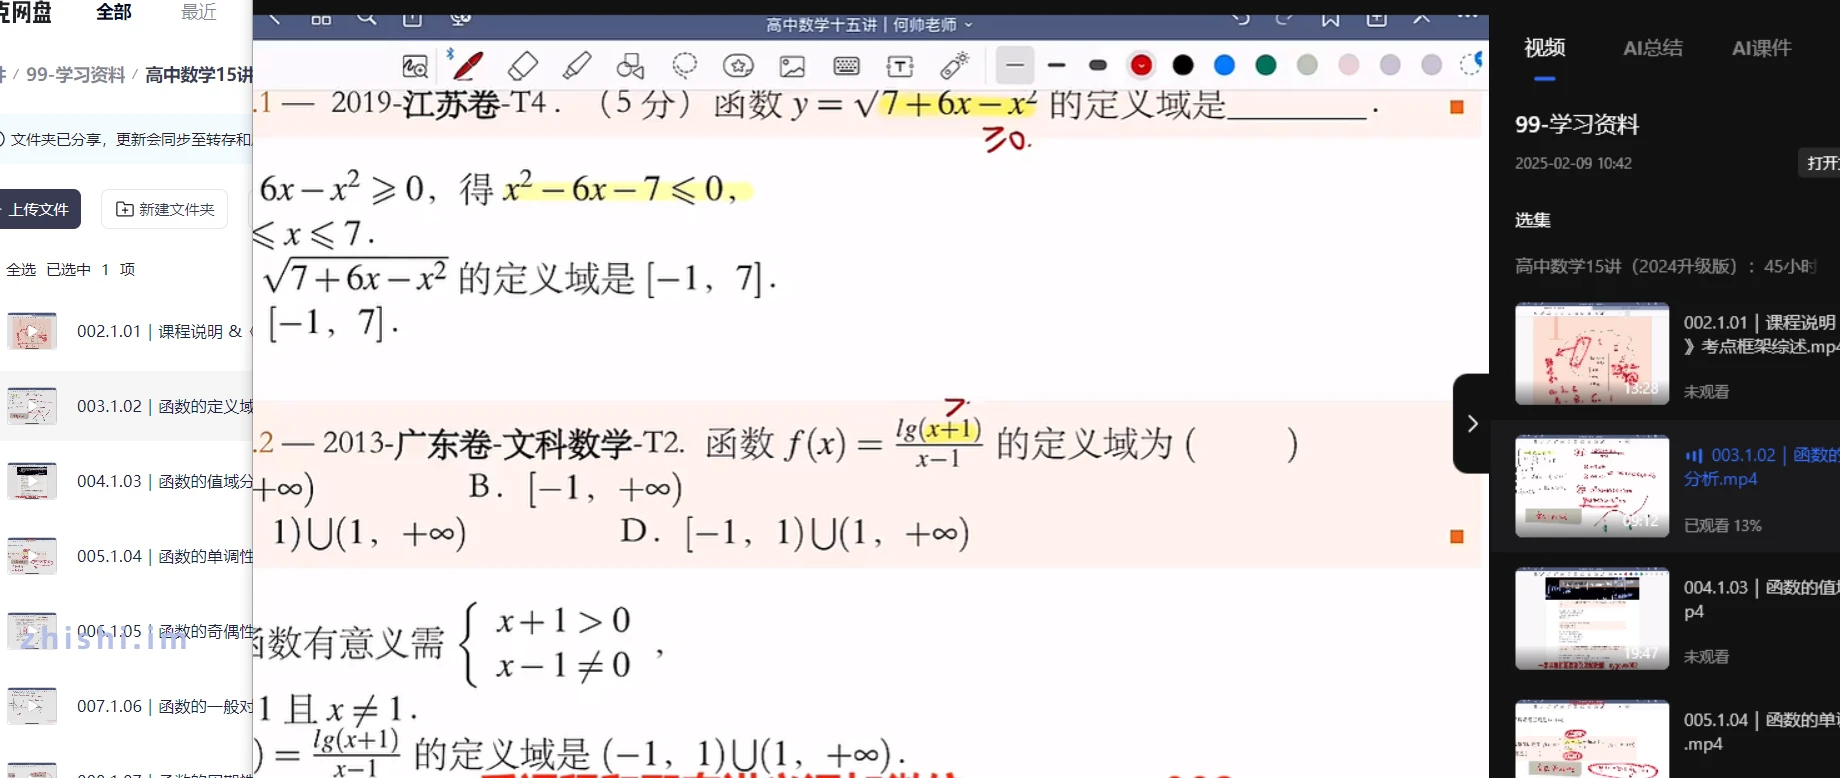Click the share/export icon in note header
Viewport: 1840px width, 778px height.
point(412,18)
